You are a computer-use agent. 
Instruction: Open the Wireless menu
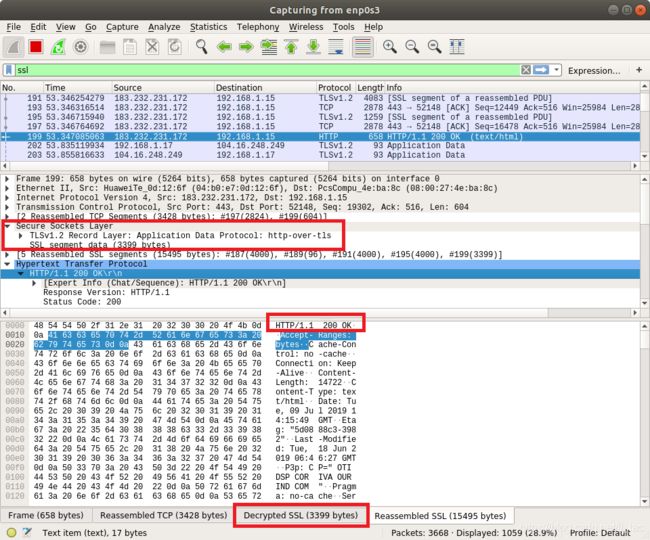click(x=306, y=27)
